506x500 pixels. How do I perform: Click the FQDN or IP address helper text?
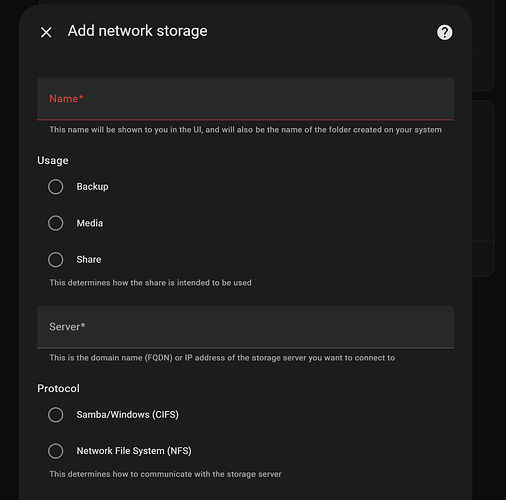point(222,358)
